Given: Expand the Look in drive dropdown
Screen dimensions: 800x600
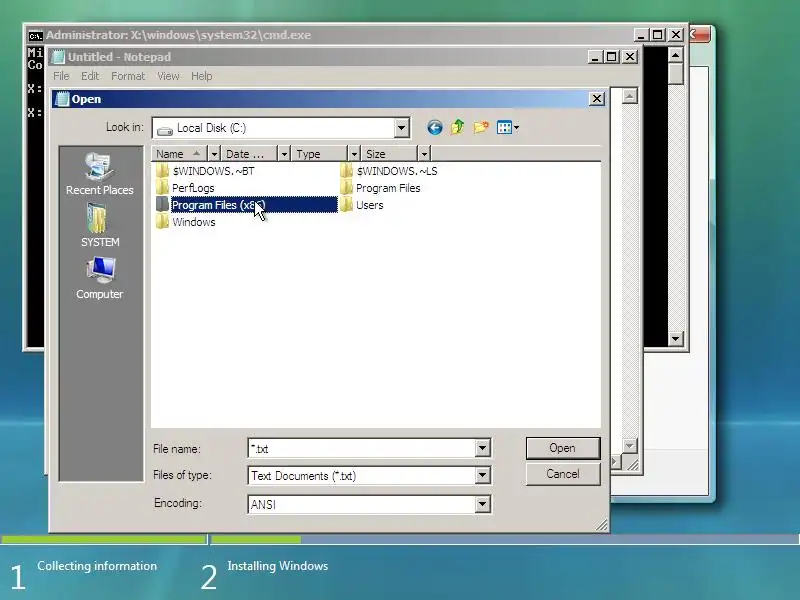Looking at the screenshot, I should (x=402, y=128).
